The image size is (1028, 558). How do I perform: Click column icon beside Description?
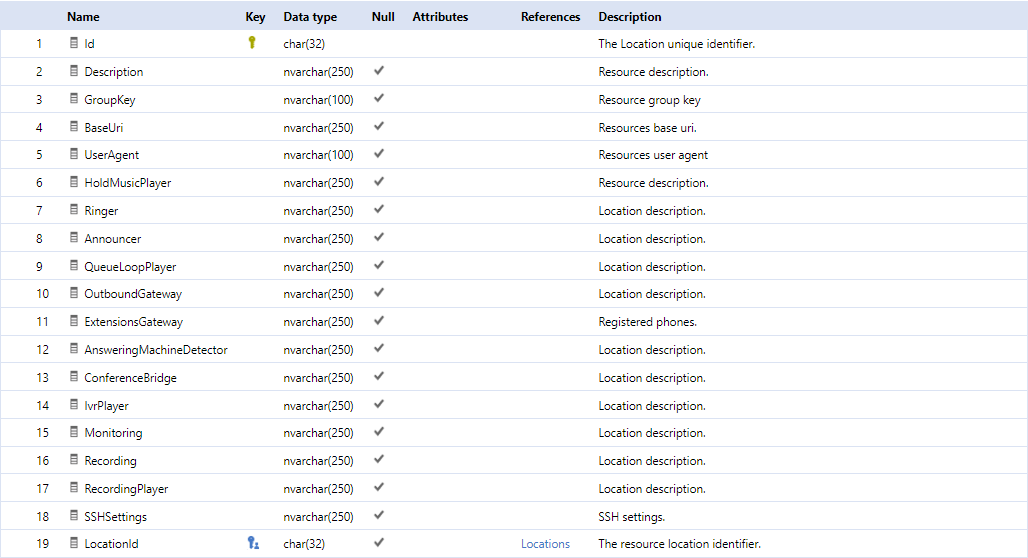click(x=75, y=71)
